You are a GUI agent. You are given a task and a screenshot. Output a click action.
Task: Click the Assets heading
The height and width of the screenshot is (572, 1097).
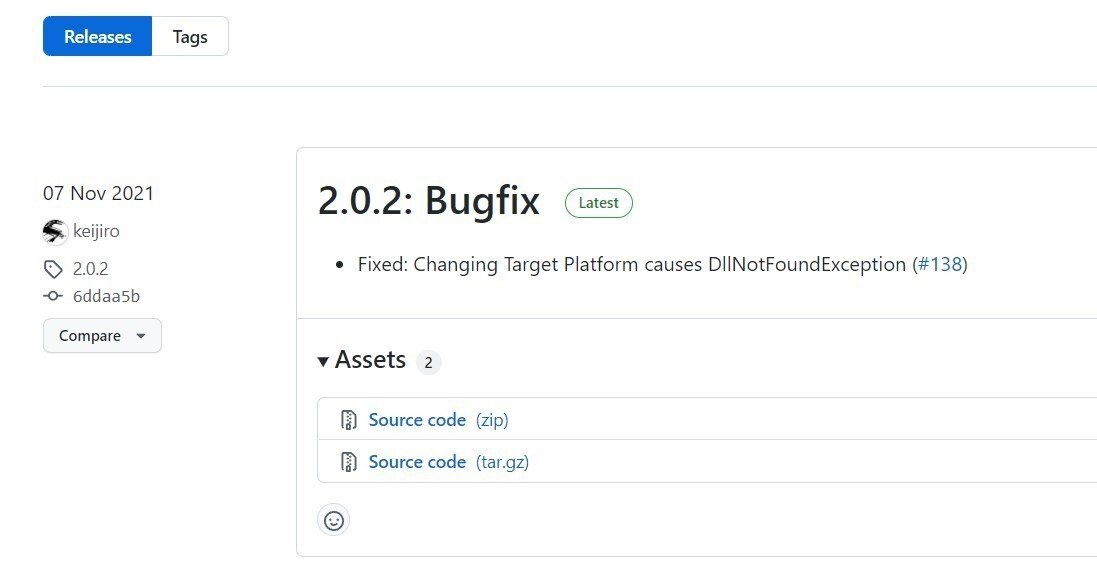370,360
